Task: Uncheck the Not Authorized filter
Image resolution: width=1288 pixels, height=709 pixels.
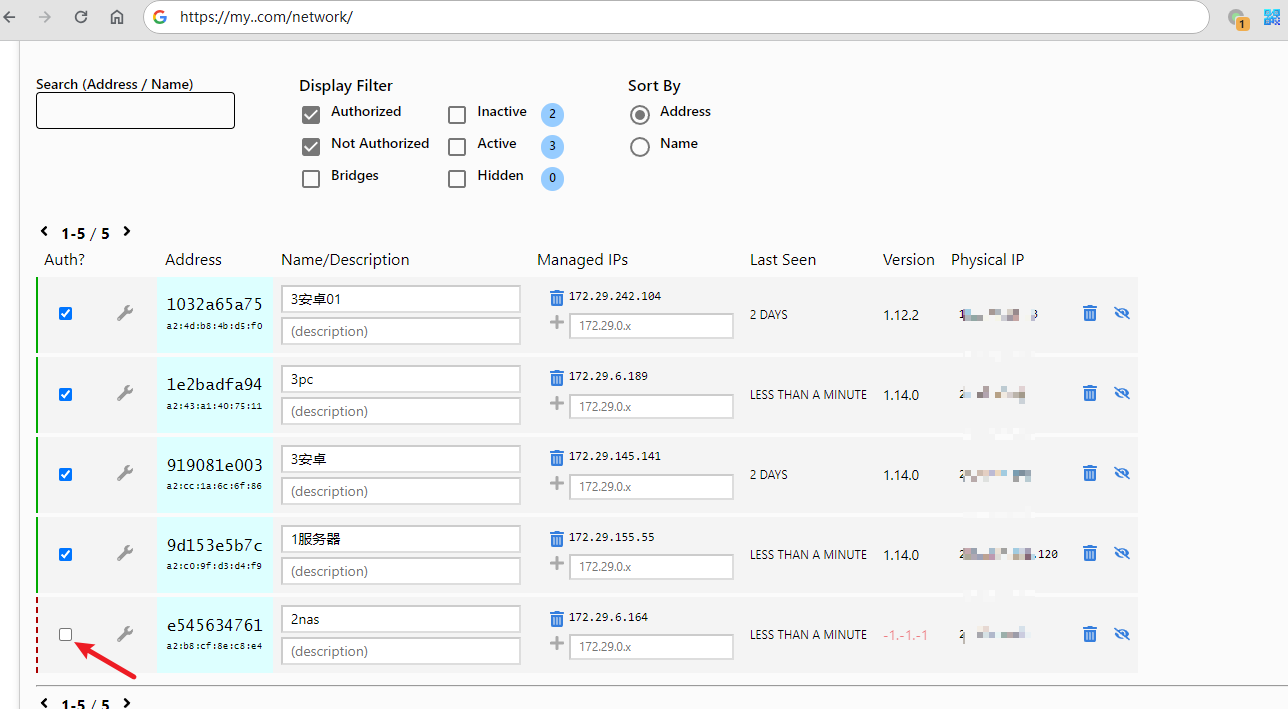Action: 311,147
